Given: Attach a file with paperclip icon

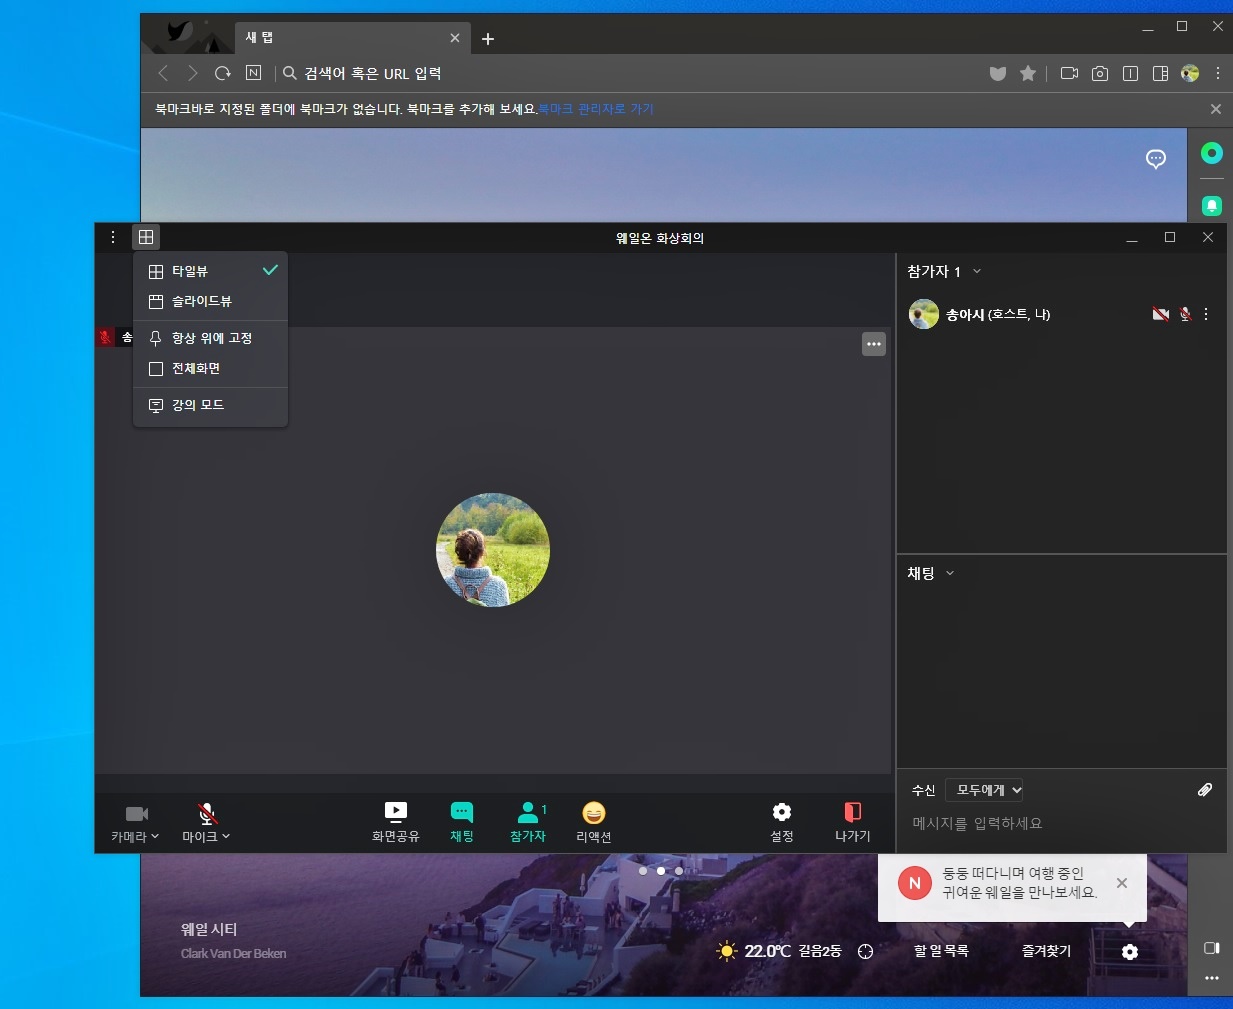Looking at the screenshot, I should 1205,790.
